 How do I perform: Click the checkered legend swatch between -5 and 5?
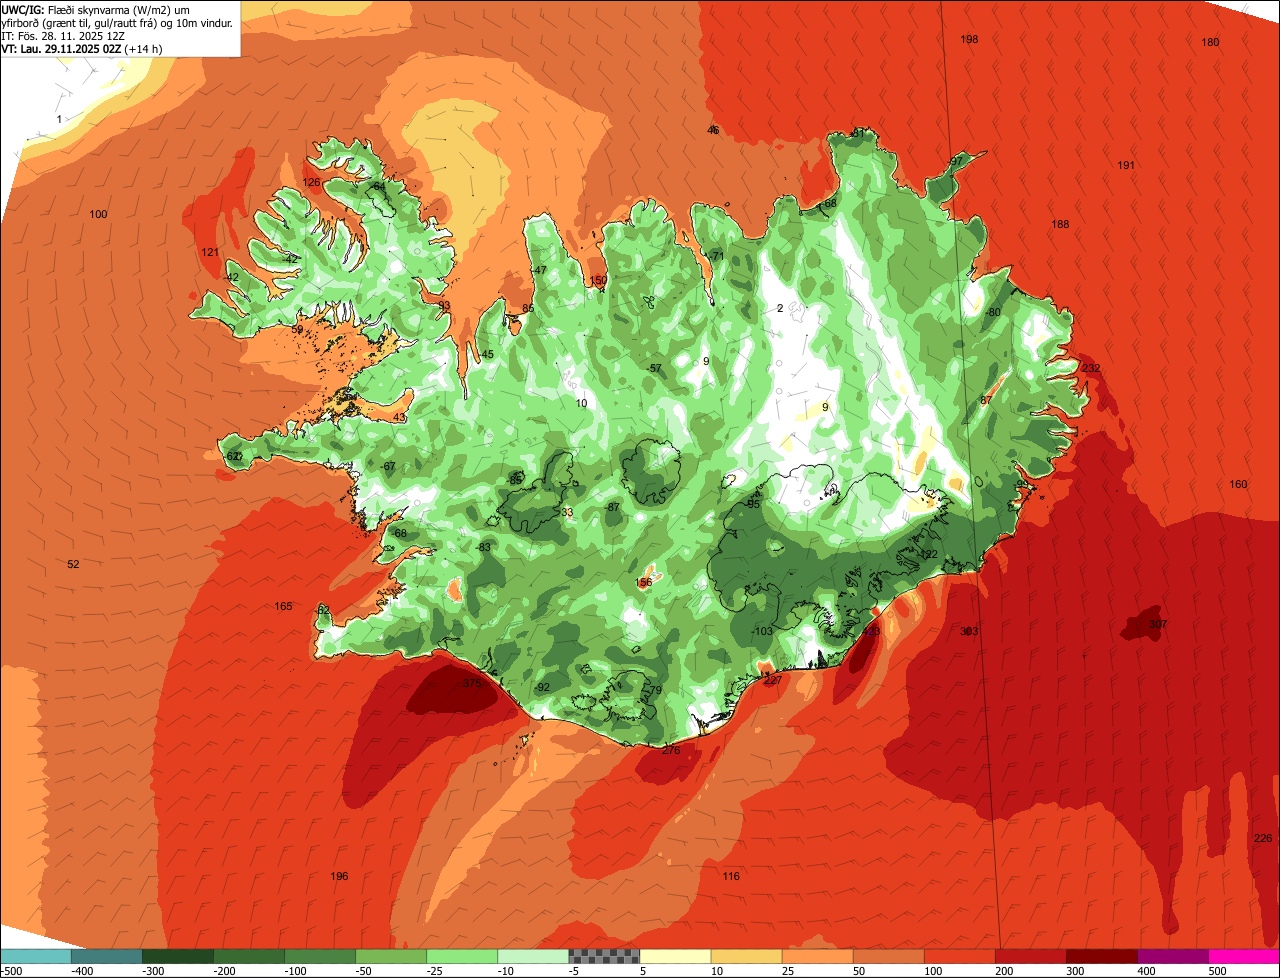[603, 956]
